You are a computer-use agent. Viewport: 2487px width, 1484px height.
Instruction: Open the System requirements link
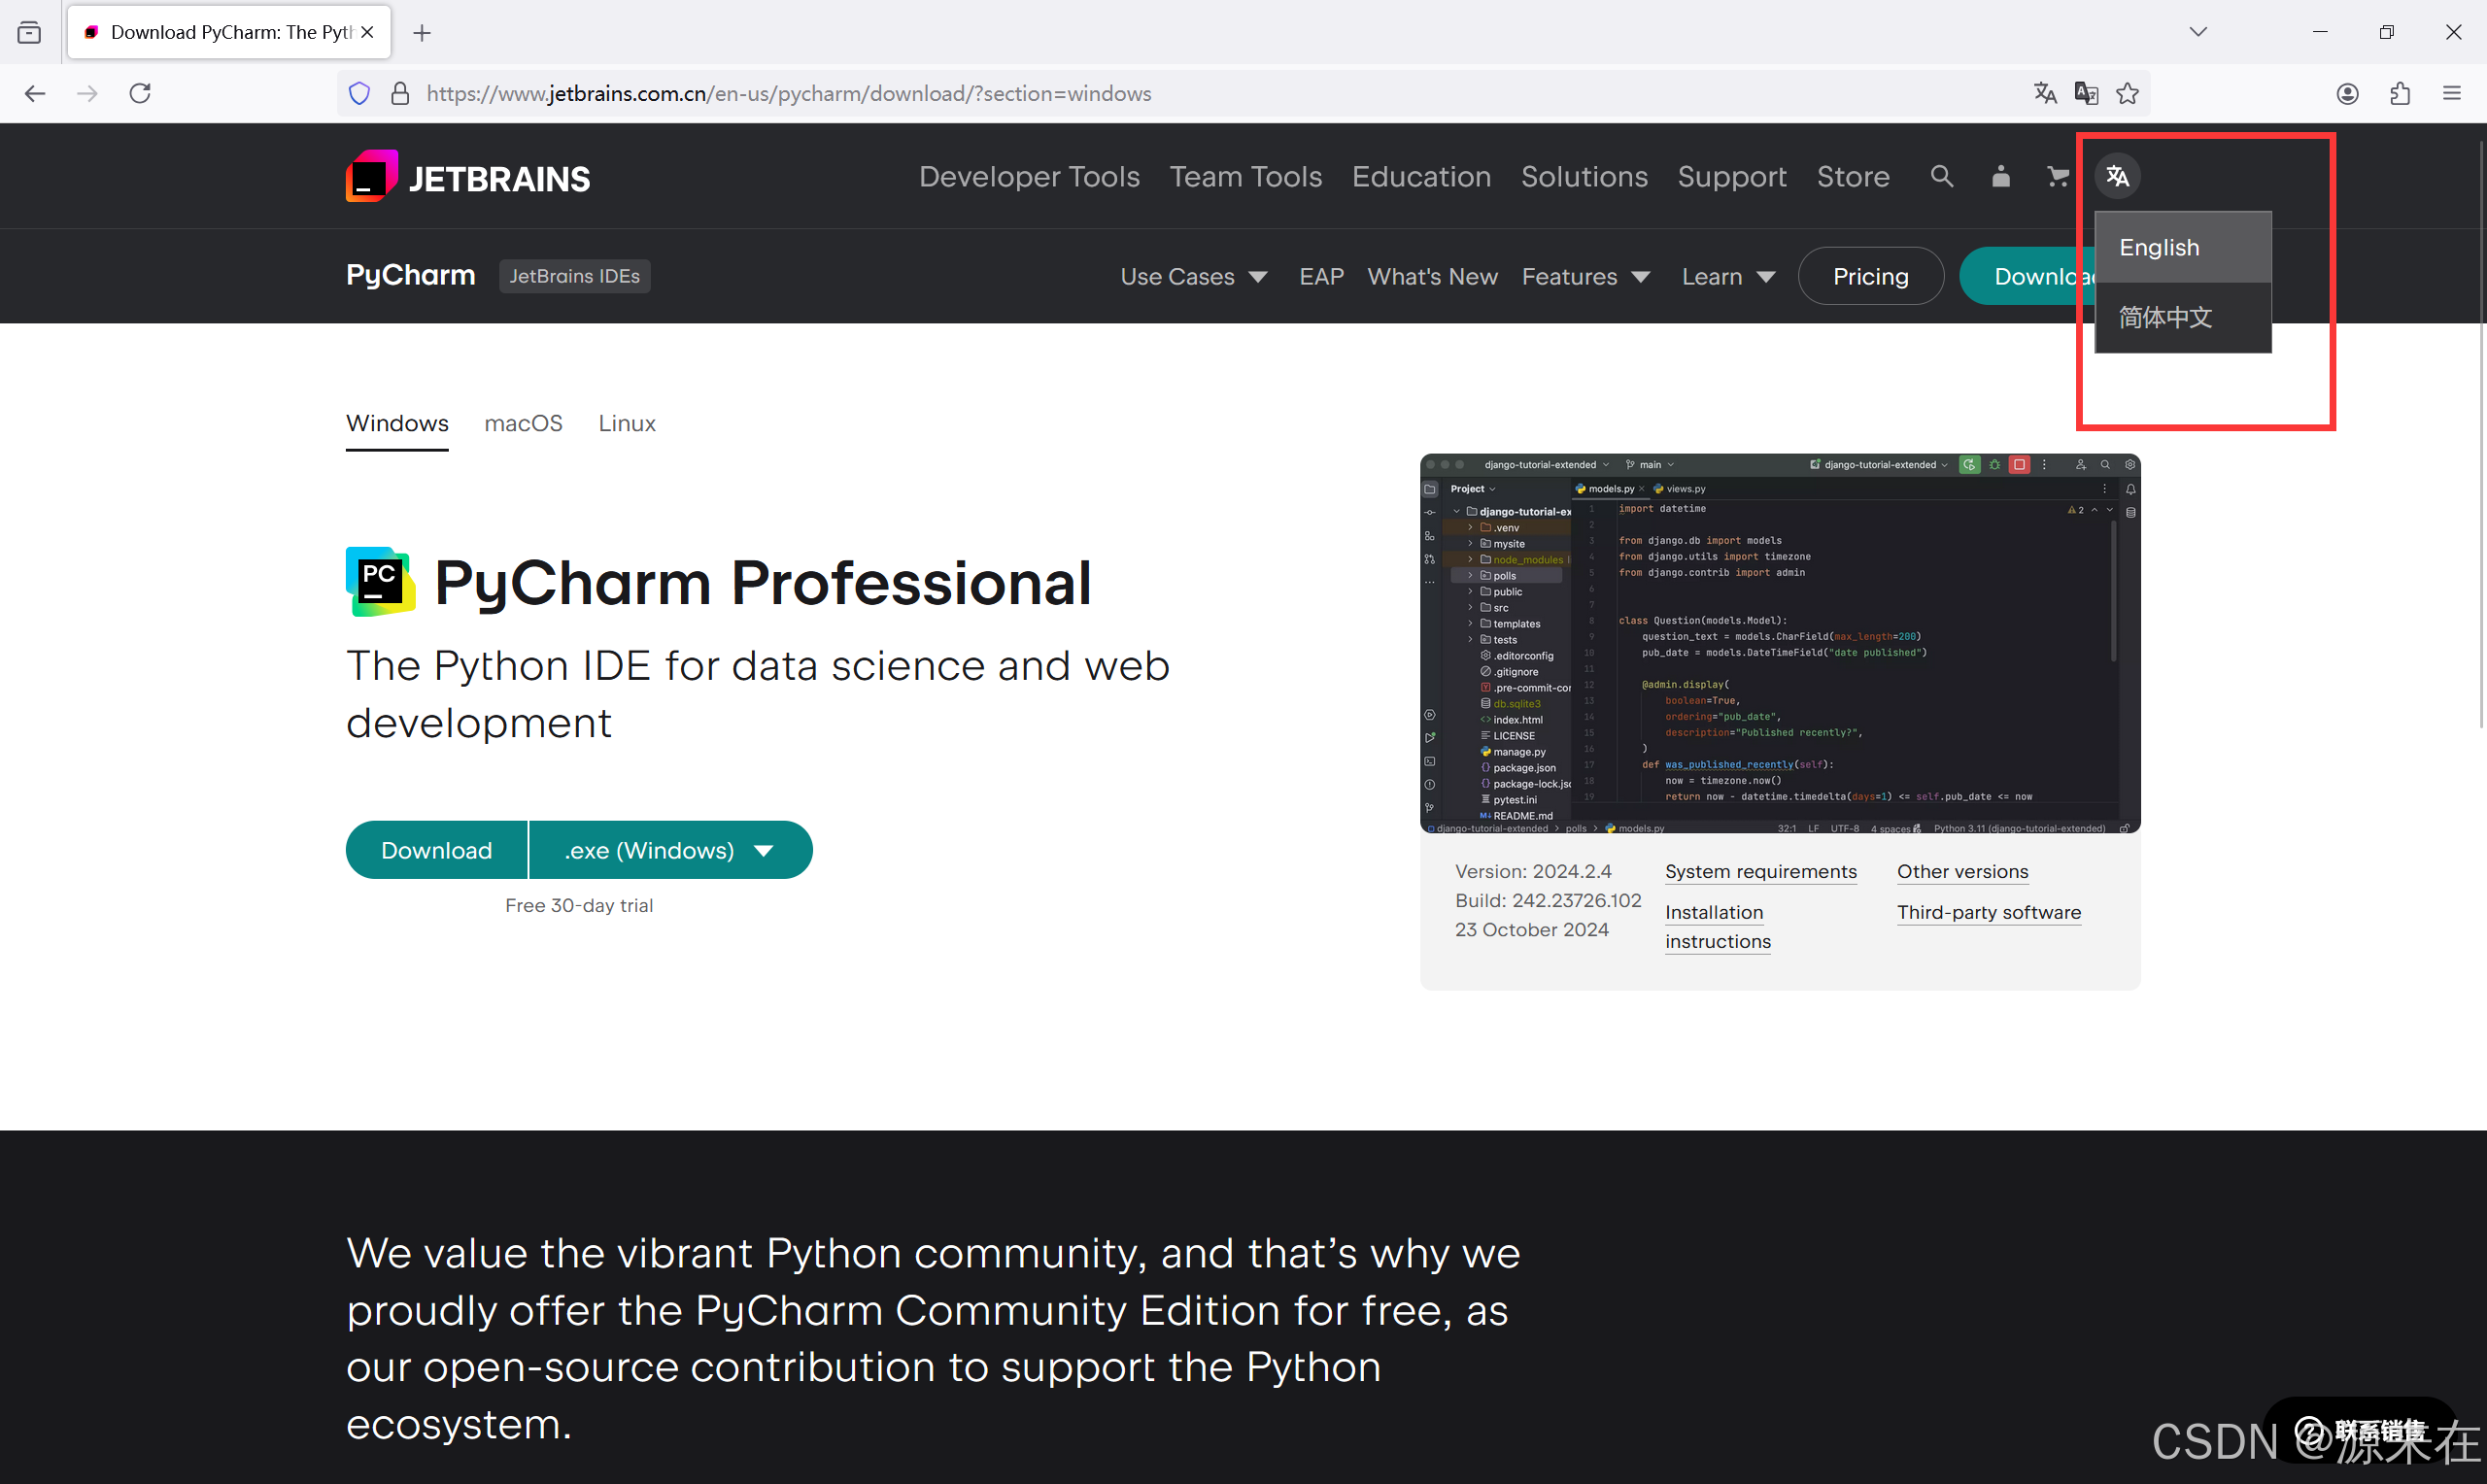click(x=1760, y=871)
